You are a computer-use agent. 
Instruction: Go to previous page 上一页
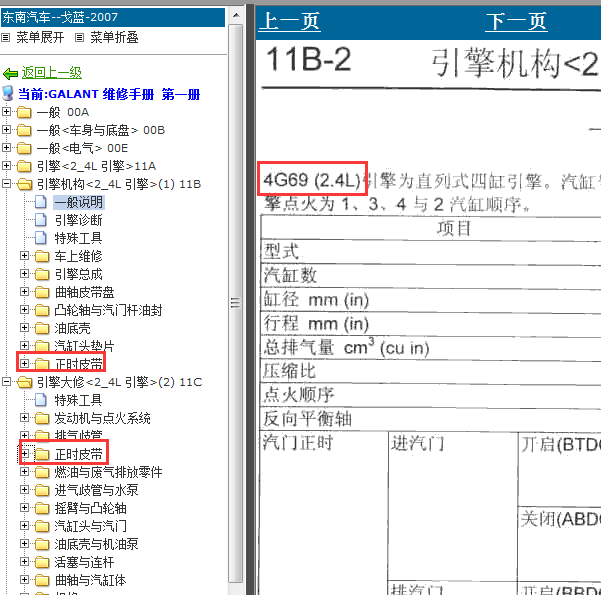tap(289, 21)
